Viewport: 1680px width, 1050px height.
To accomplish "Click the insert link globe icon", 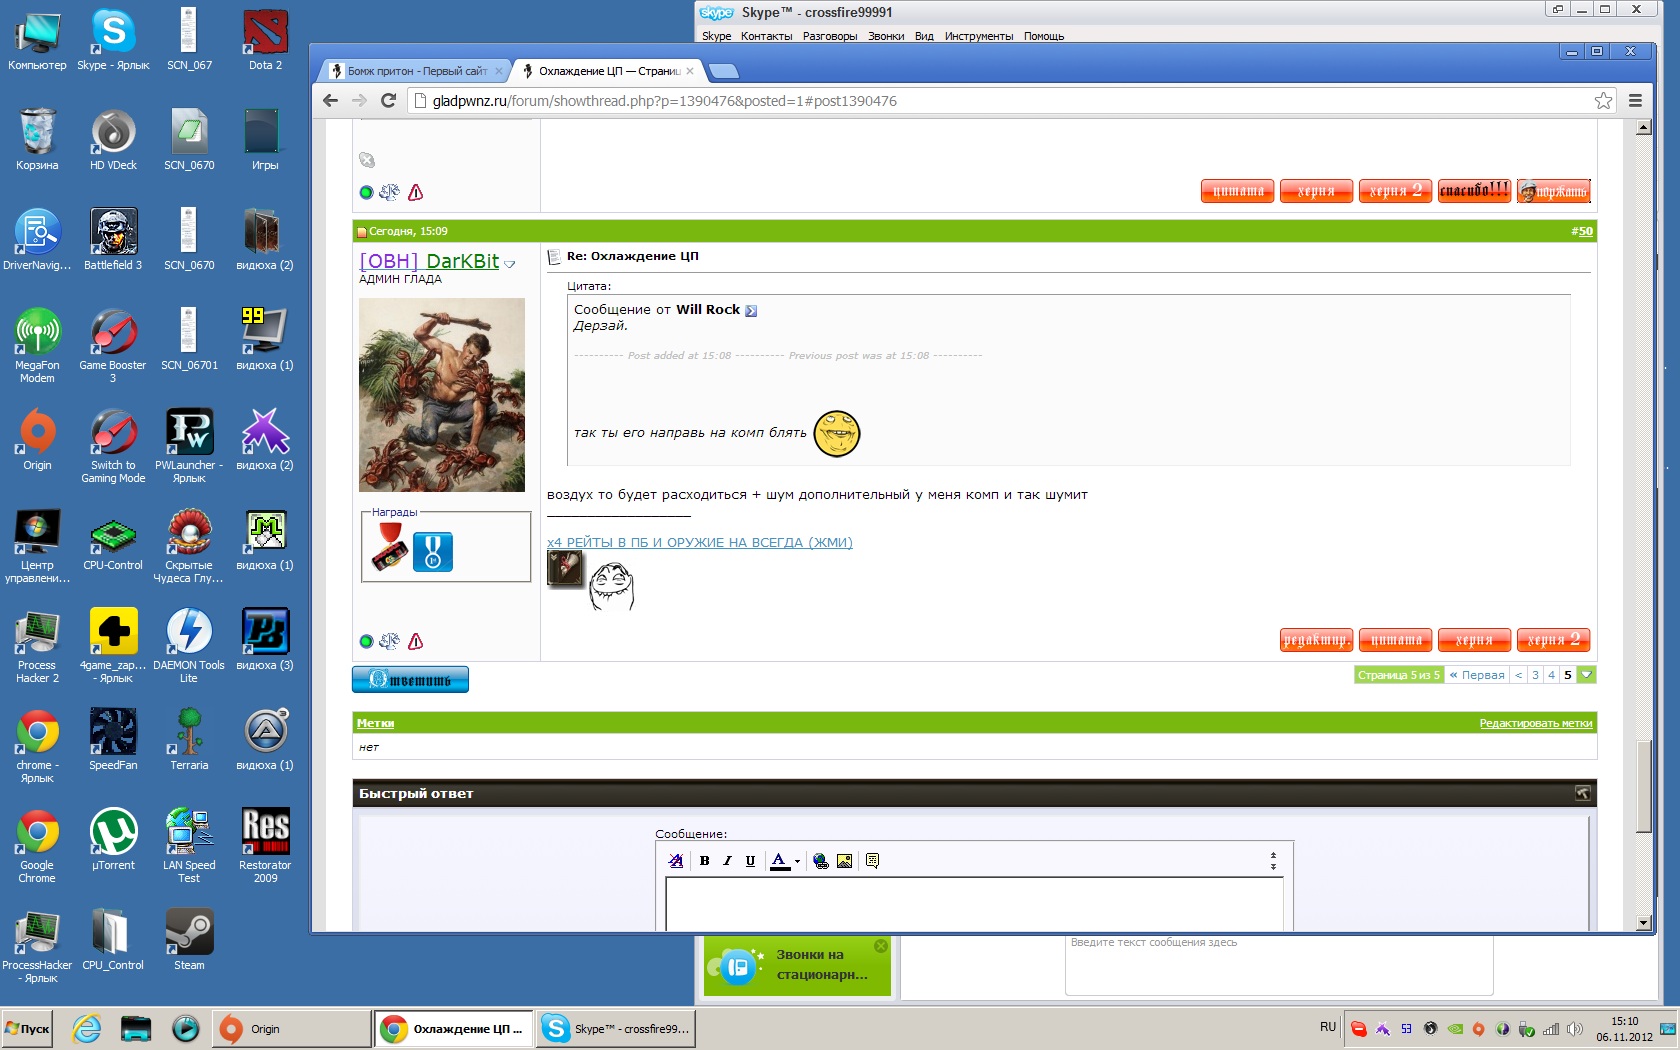I will 821,861.
